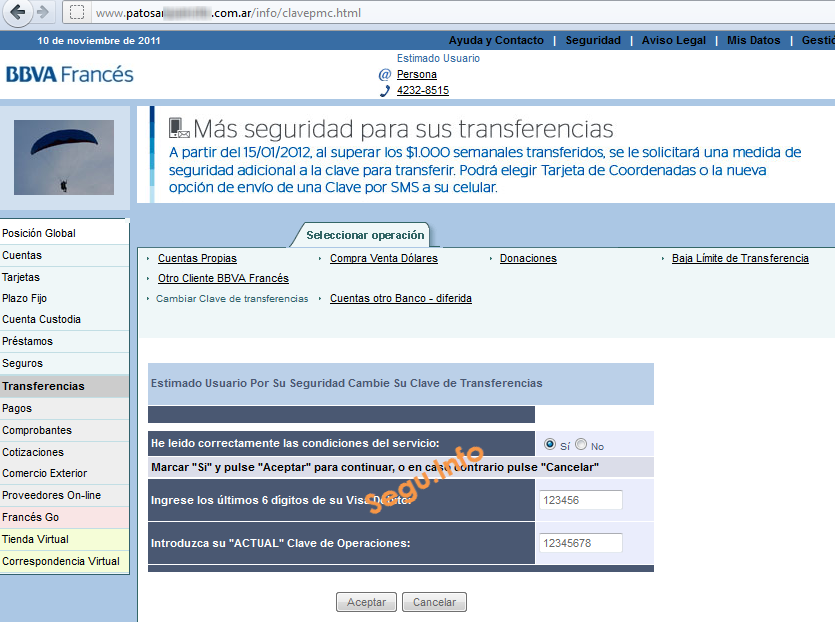
Task: Click the BBVA Francés logo
Action: pos(69,75)
